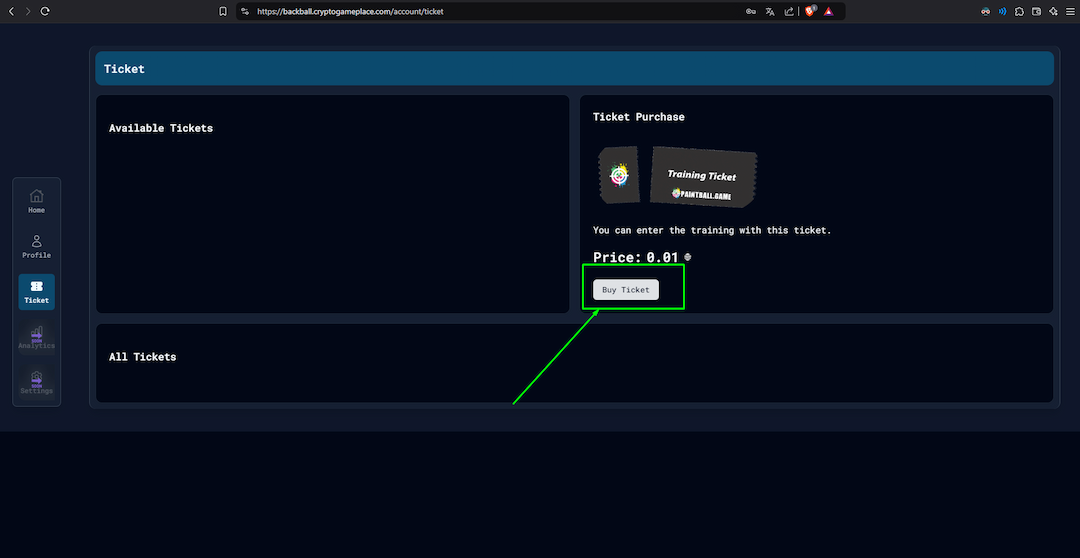Open the browser main menu
This screenshot has width=1080, height=558.
(x=1068, y=11)
